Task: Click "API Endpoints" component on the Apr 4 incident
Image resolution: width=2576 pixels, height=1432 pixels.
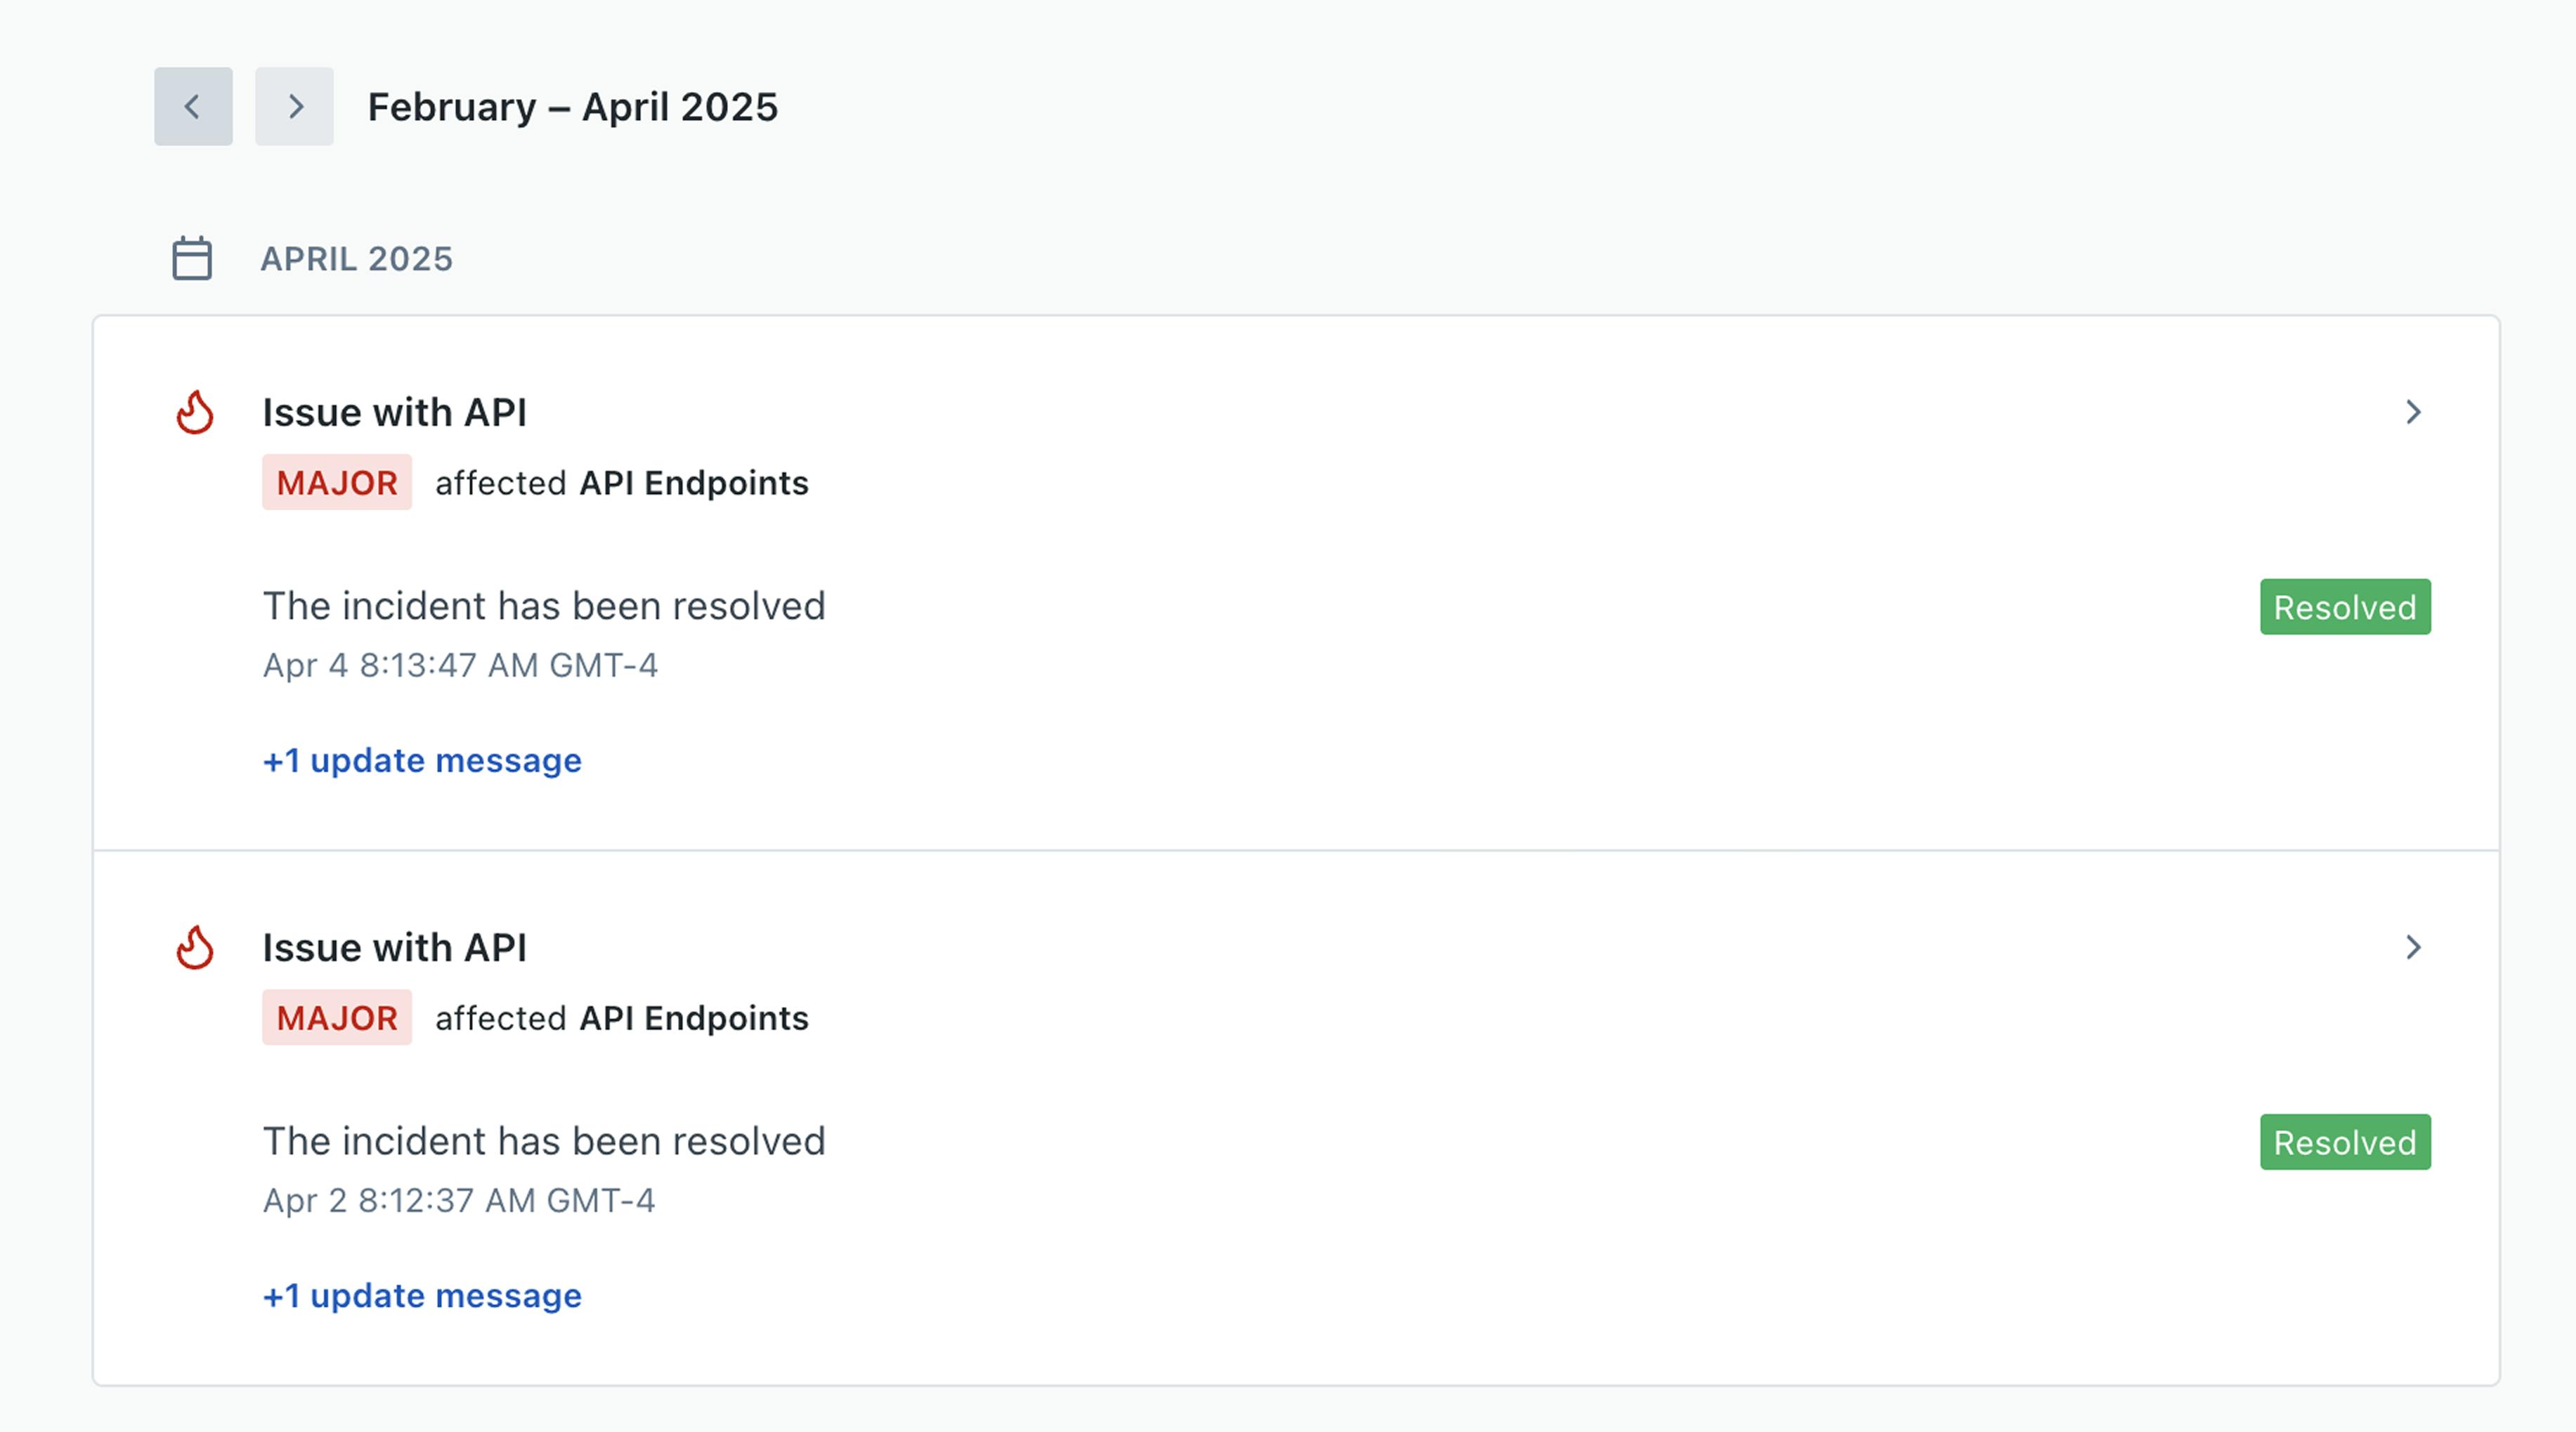Action: pos(694,482)
